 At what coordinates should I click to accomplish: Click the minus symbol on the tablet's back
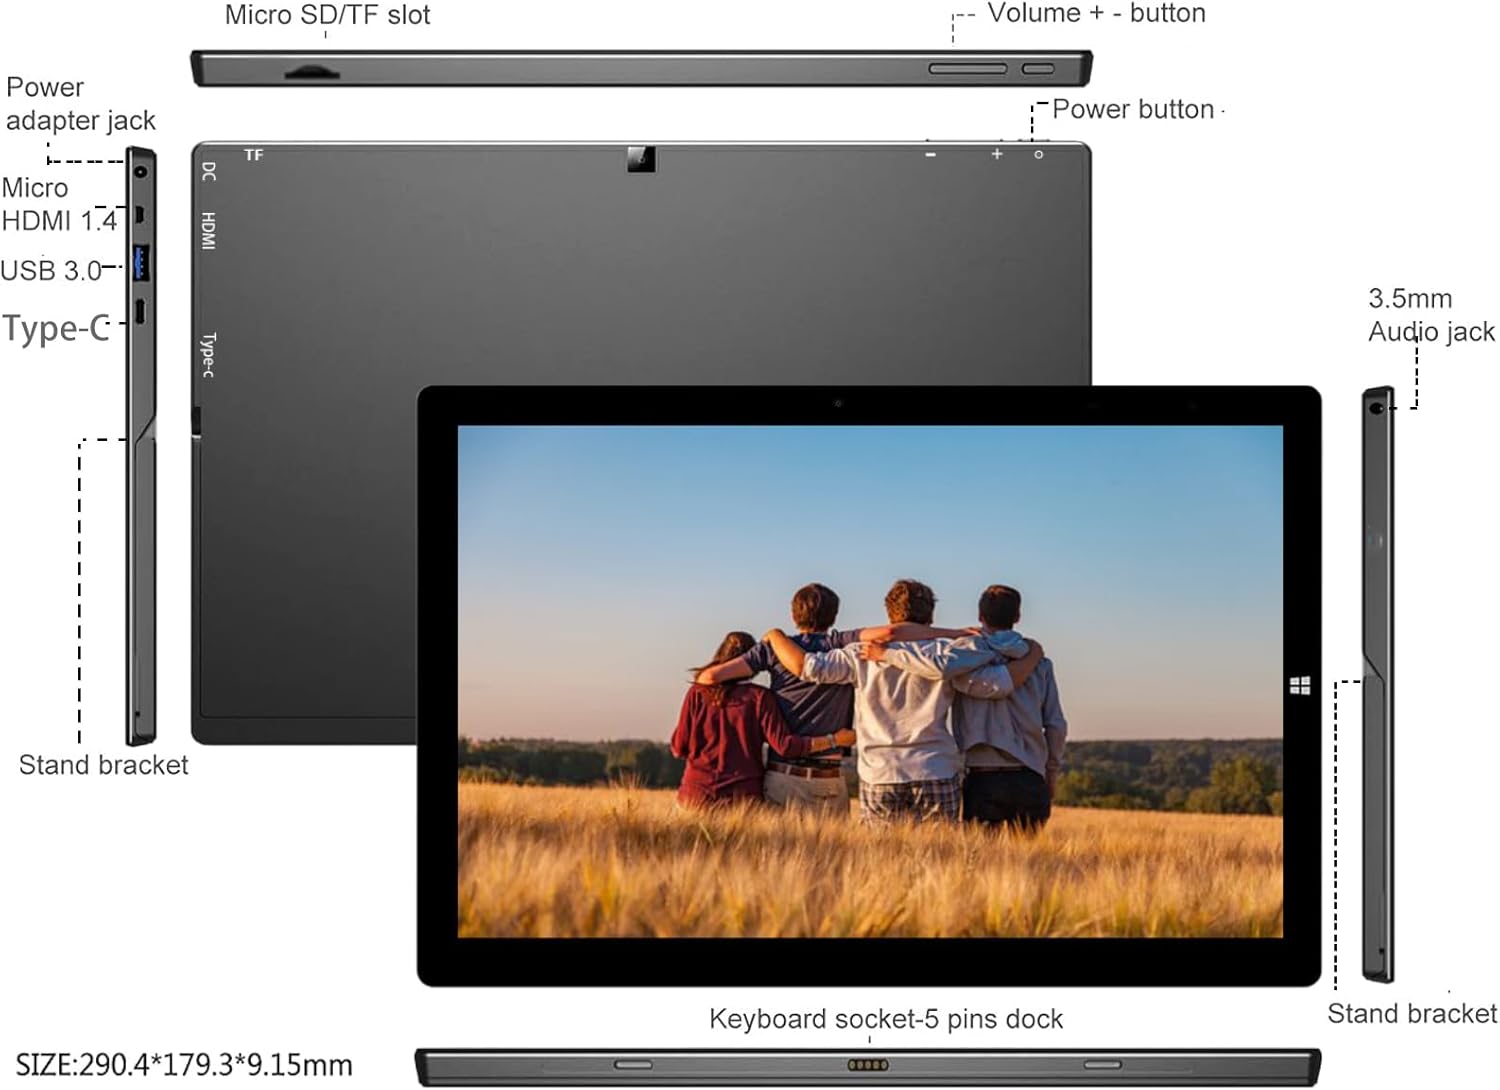[x=931, y=155]
